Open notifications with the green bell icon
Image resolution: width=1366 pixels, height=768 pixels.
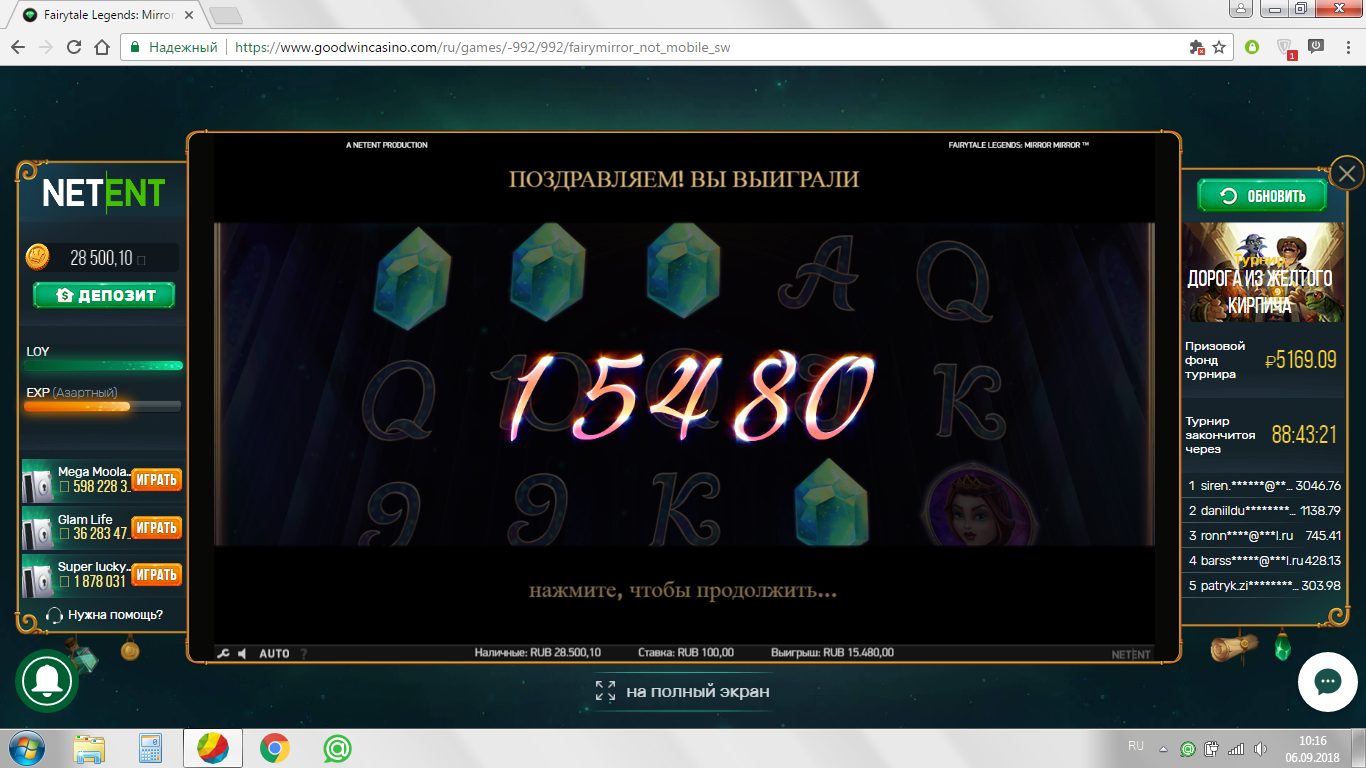[x=47, y=680]
